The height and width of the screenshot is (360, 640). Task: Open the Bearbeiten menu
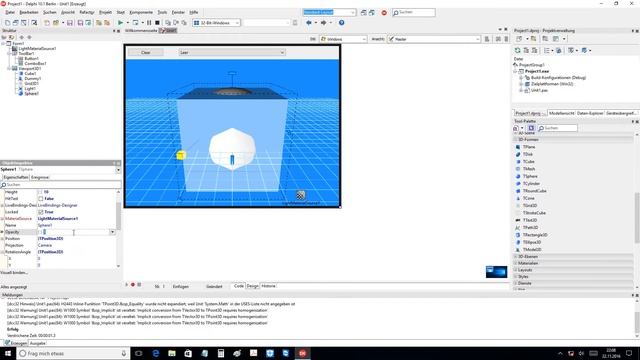pos(29,13)
